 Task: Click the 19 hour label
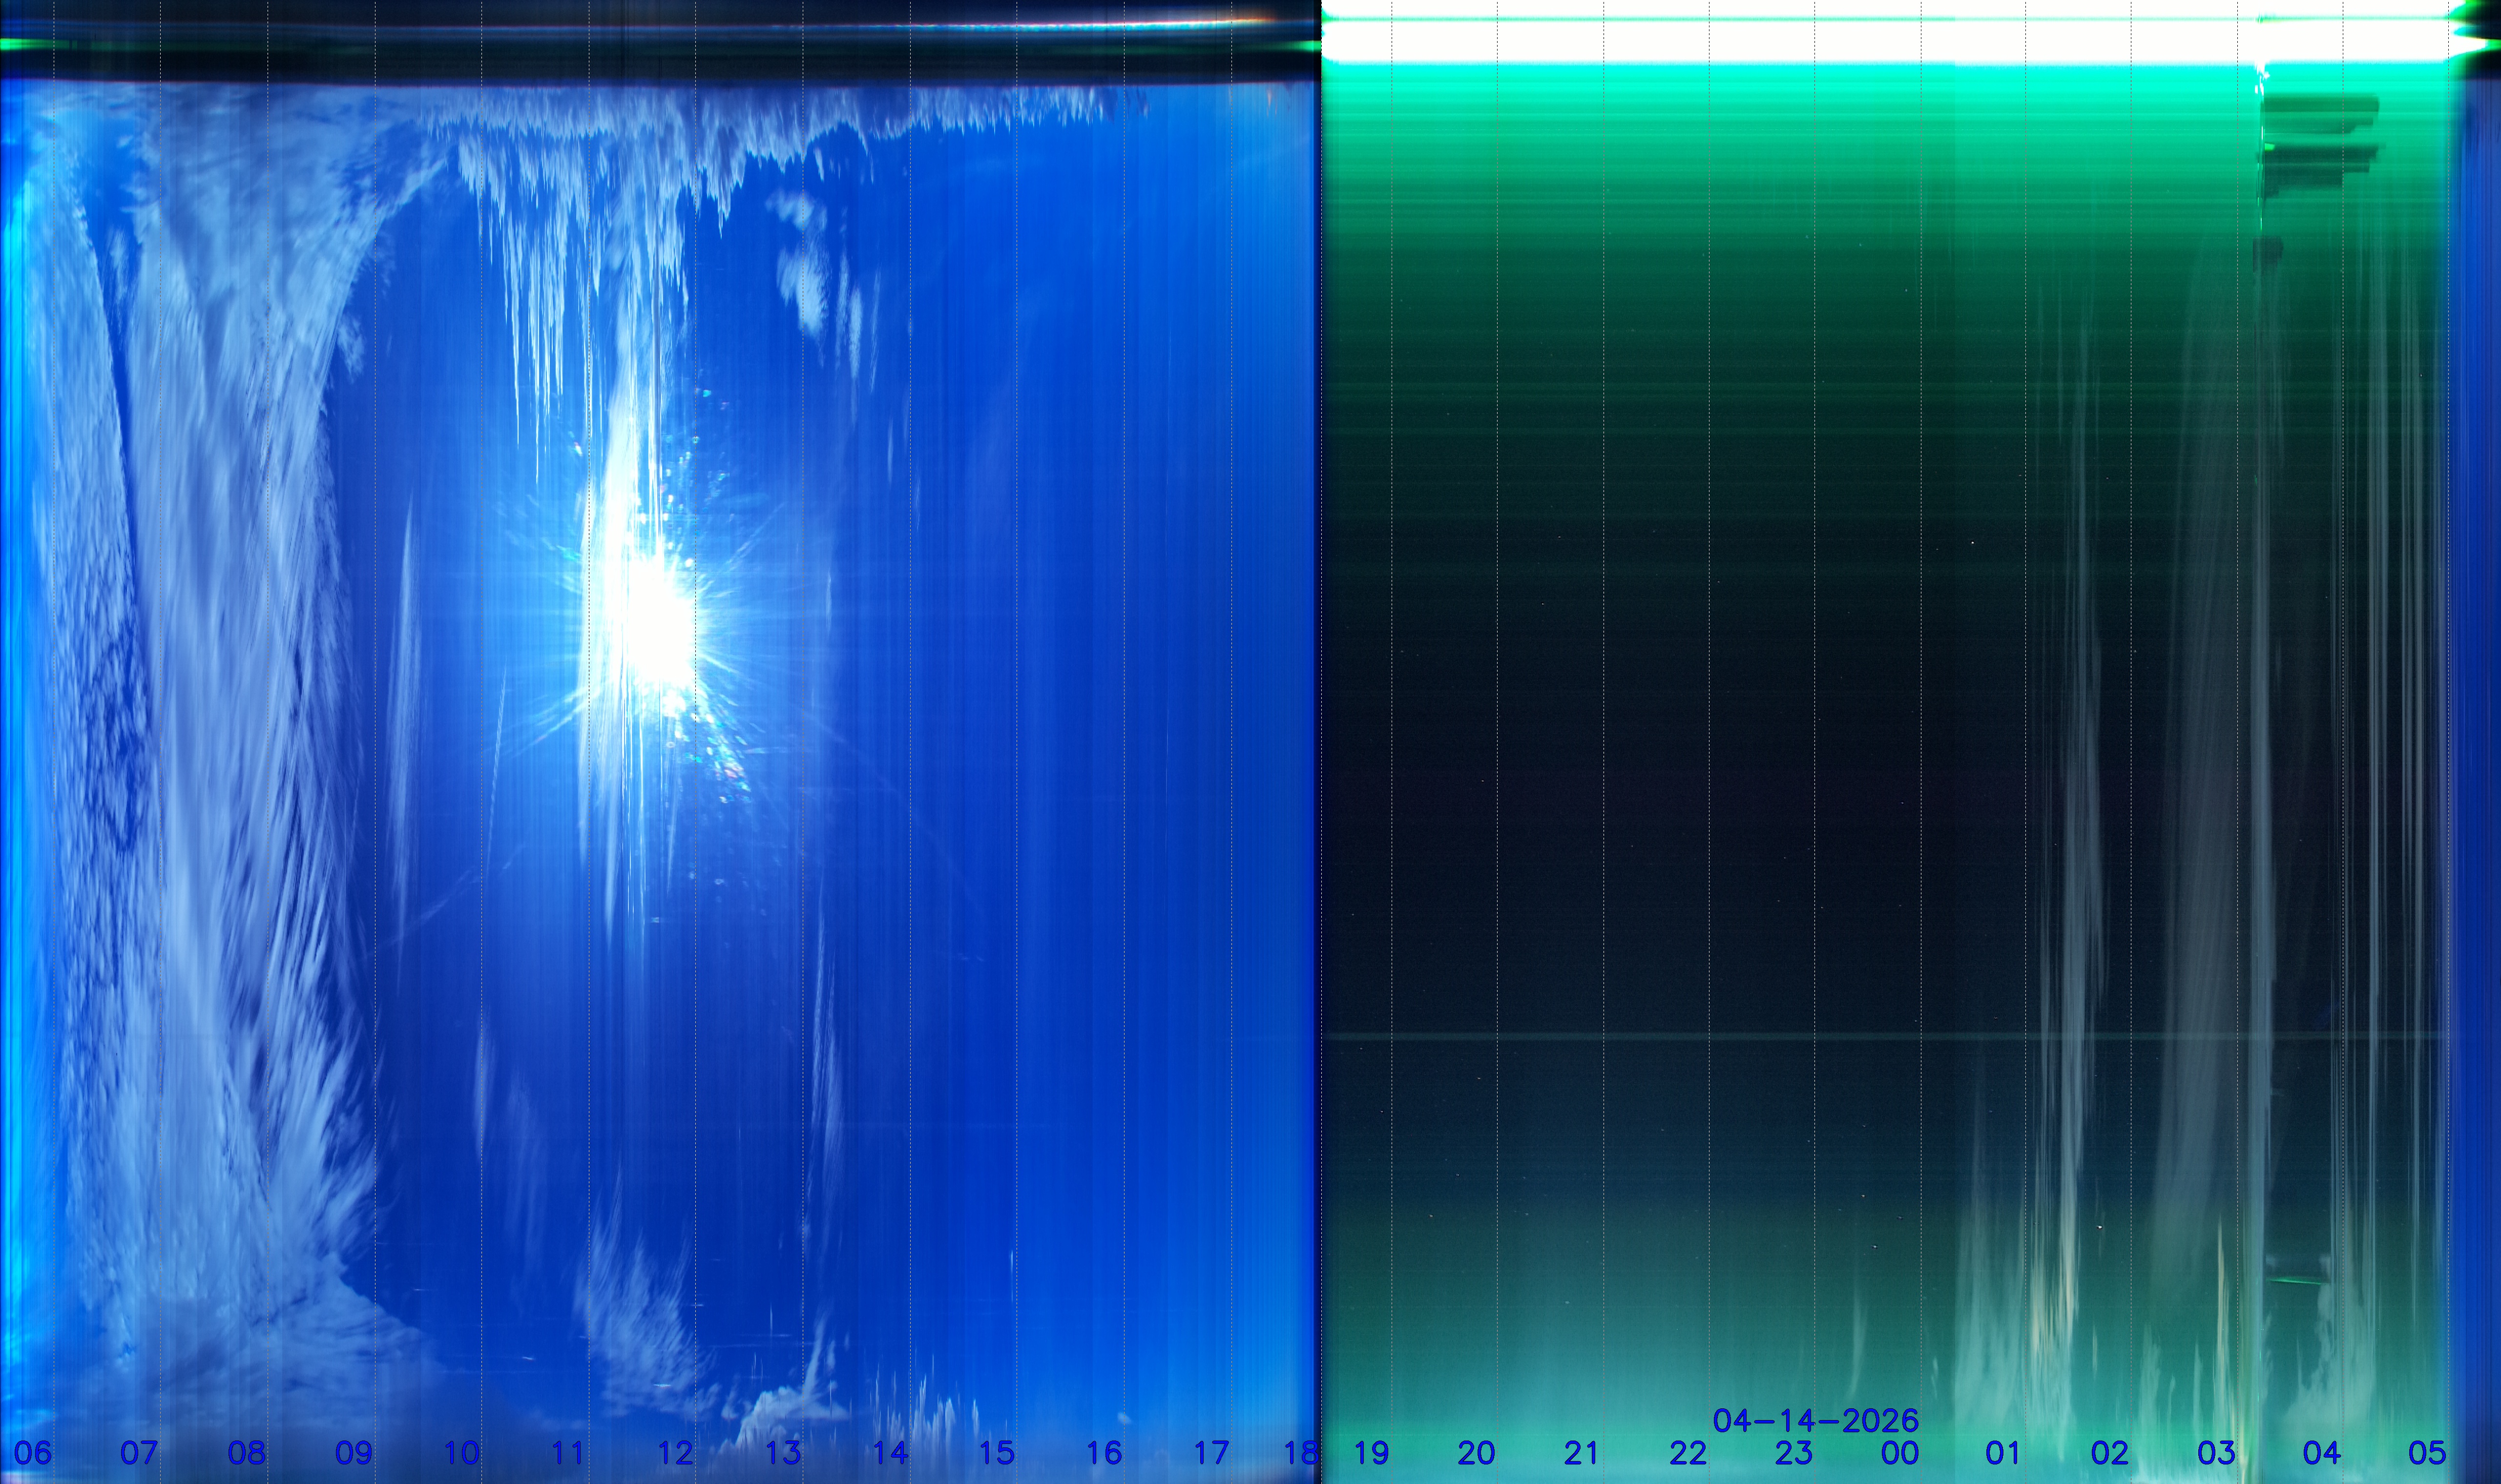click(1371, 1452)
